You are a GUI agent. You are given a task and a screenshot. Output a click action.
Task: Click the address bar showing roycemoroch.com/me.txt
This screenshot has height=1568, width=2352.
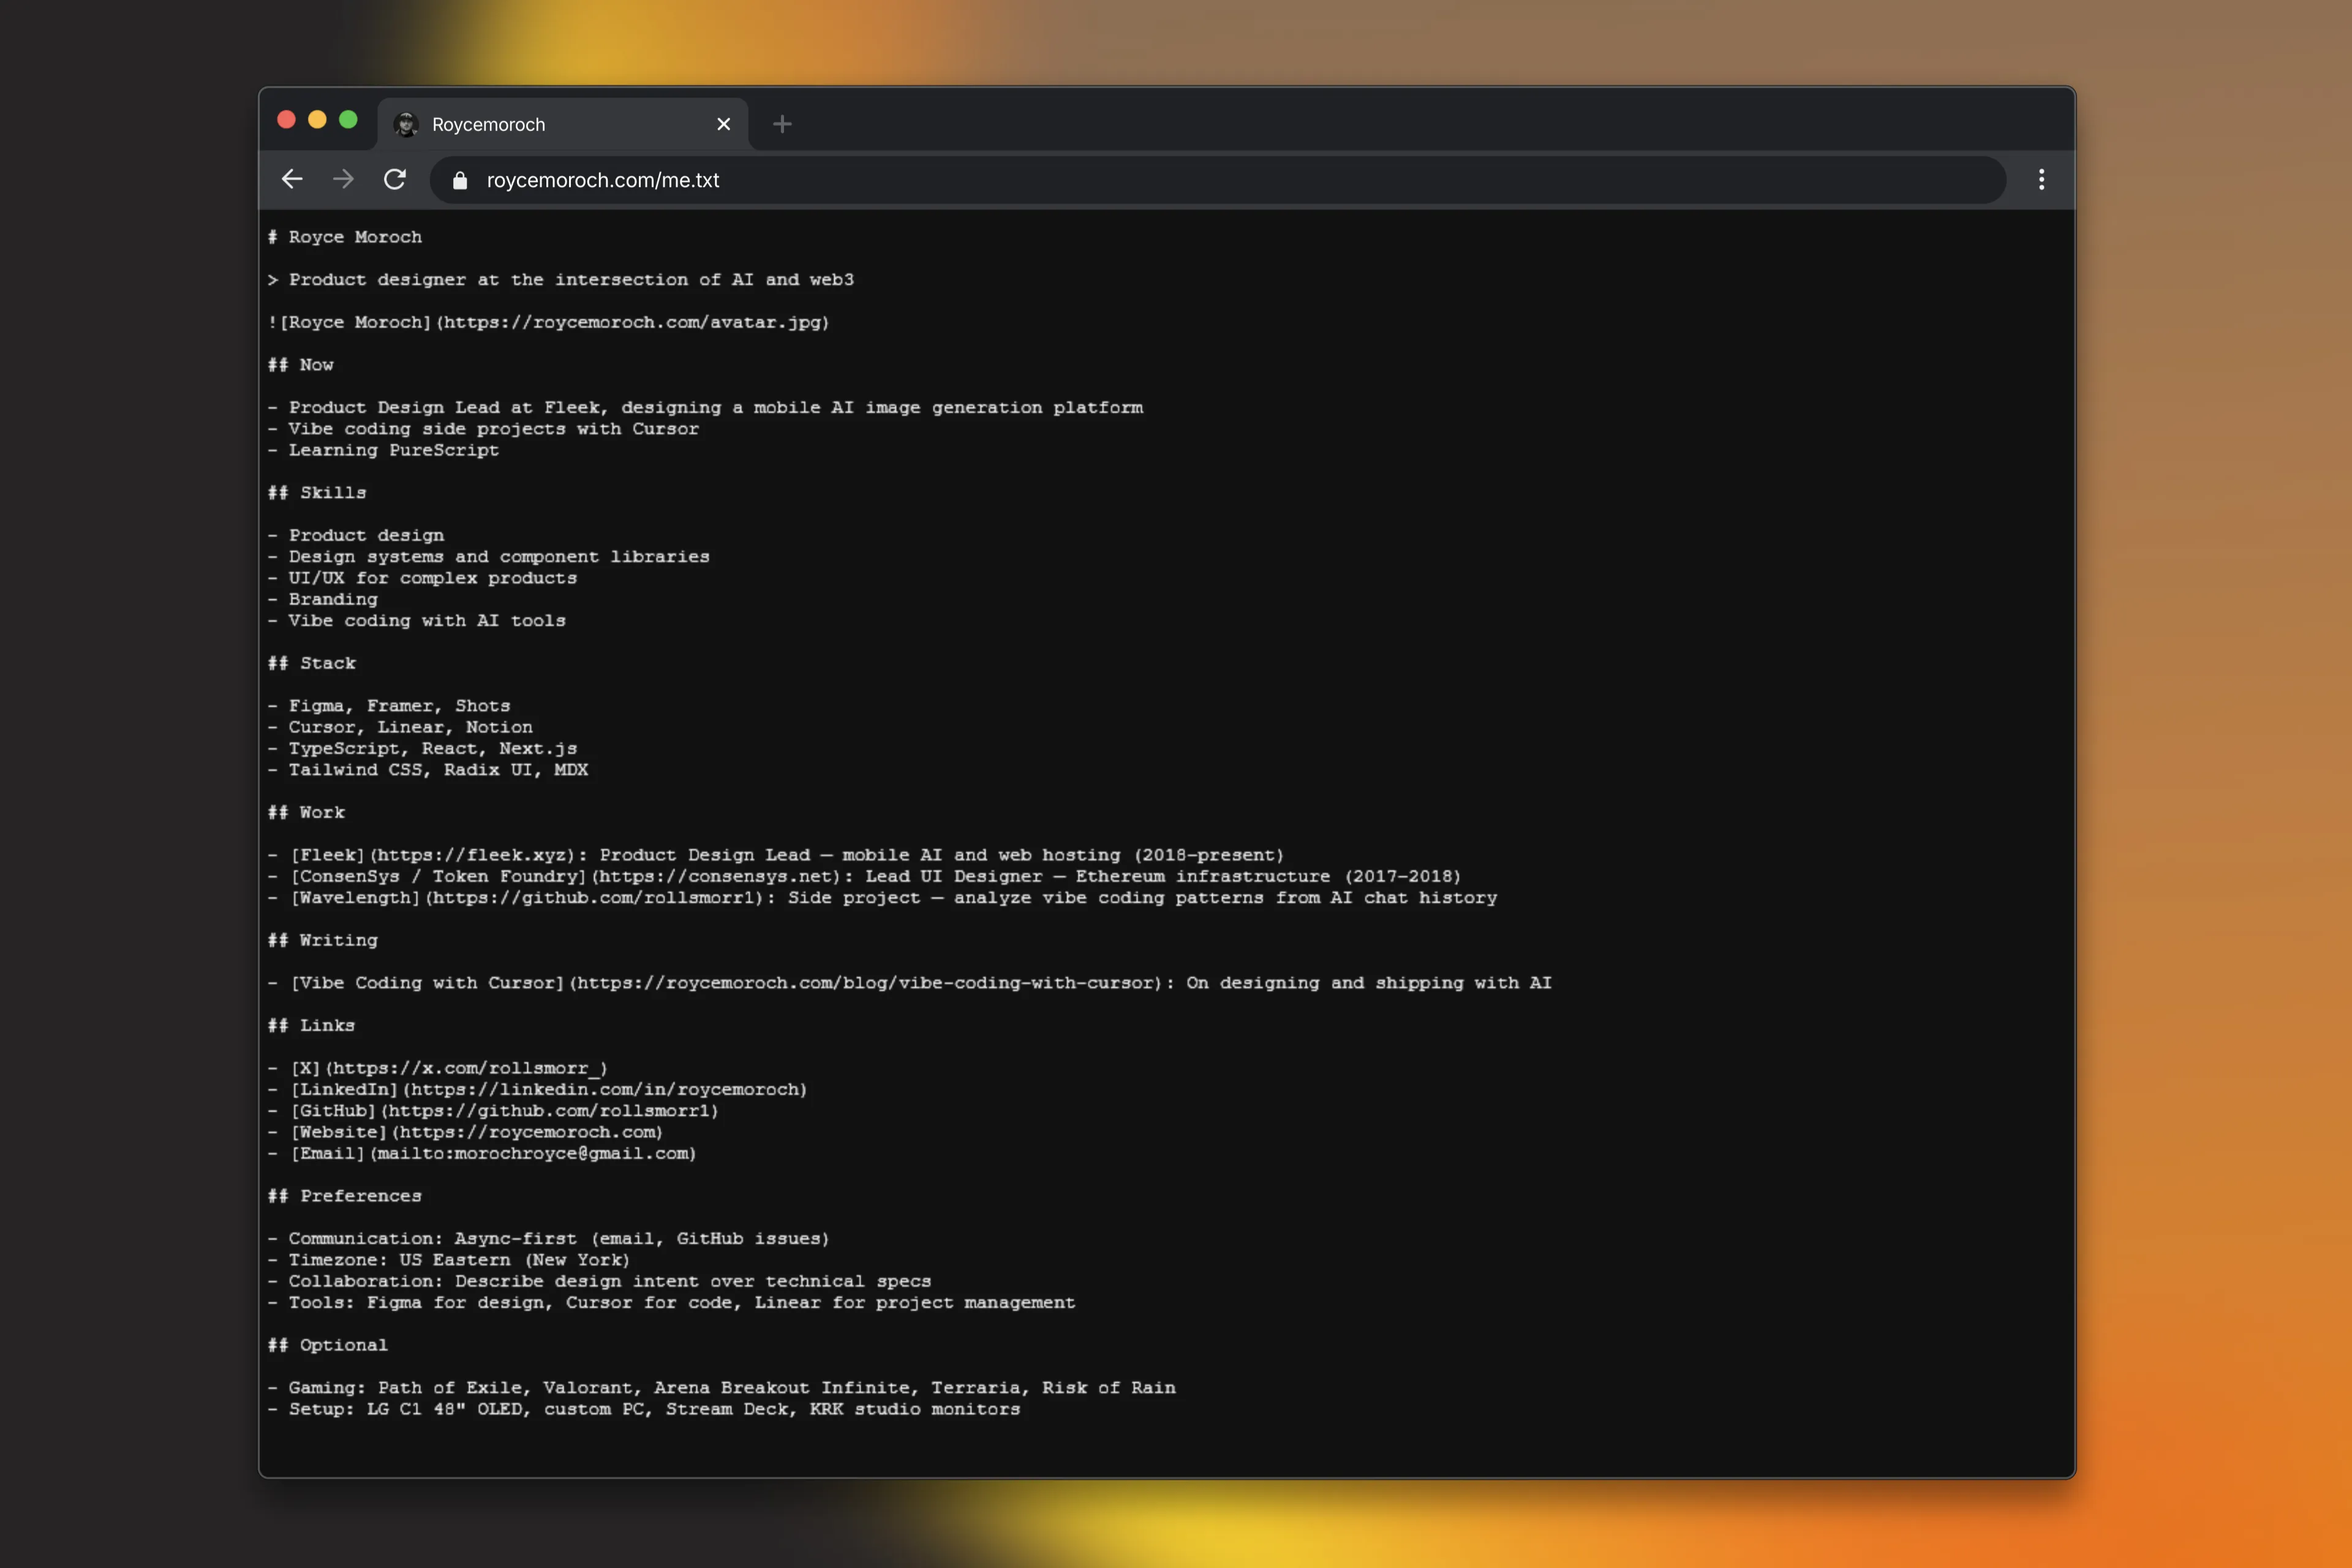point(603,180)
